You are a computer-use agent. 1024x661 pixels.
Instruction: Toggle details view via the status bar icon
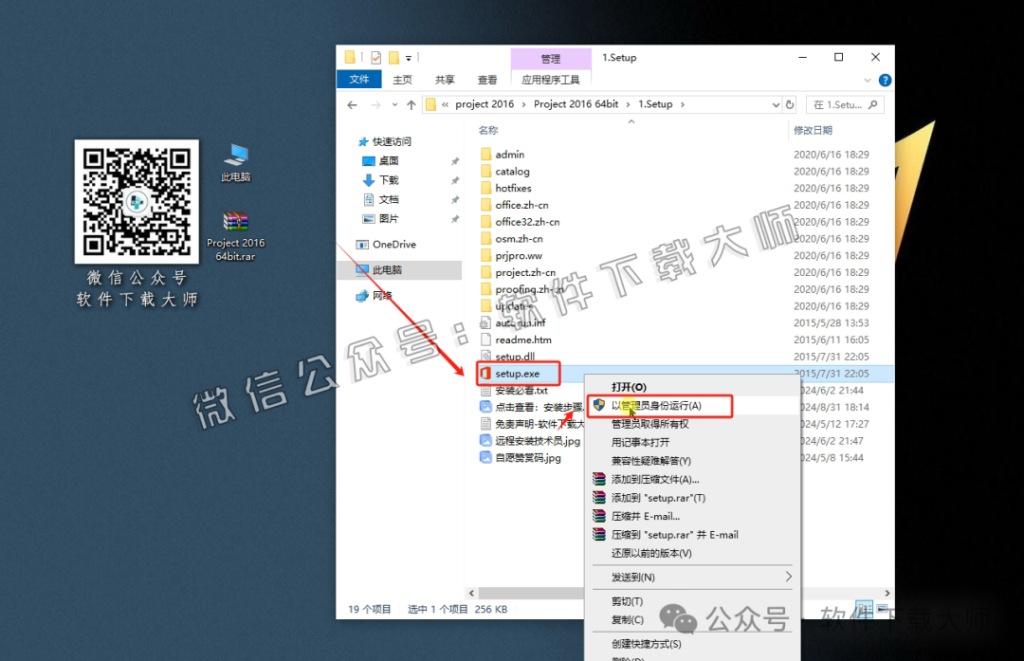tap(864, 608)
